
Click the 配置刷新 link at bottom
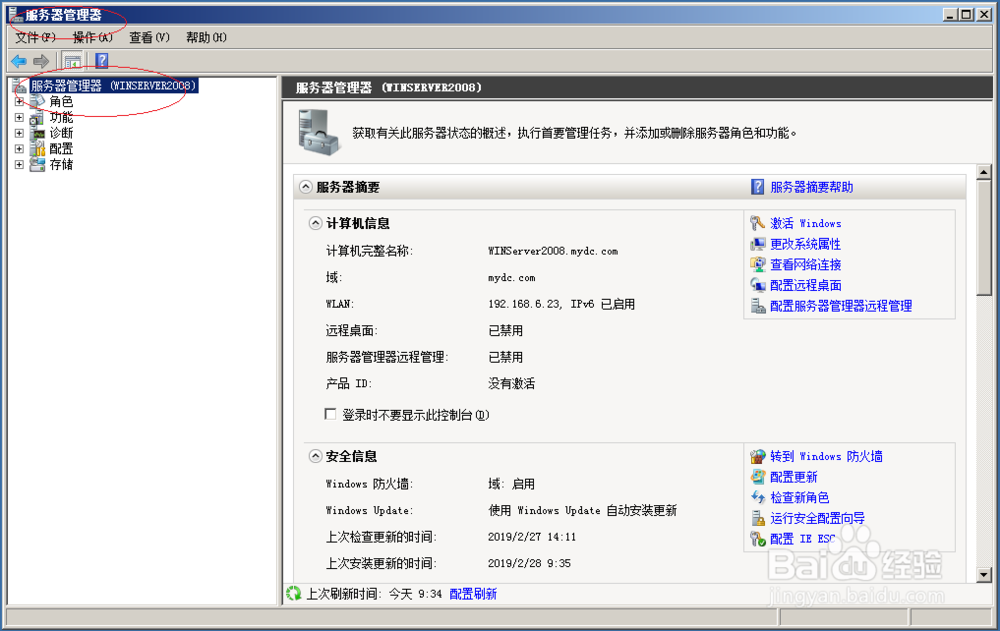coord(472,593)
